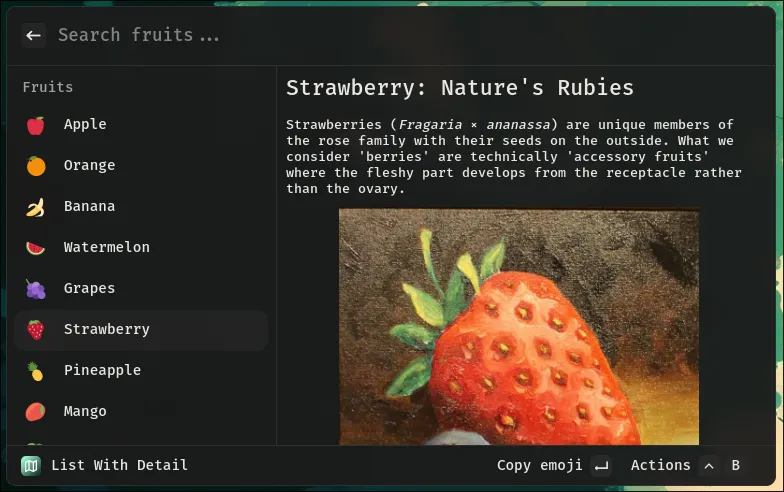
Task: Click the strawberry painting image
Action: tap(519, 326)
